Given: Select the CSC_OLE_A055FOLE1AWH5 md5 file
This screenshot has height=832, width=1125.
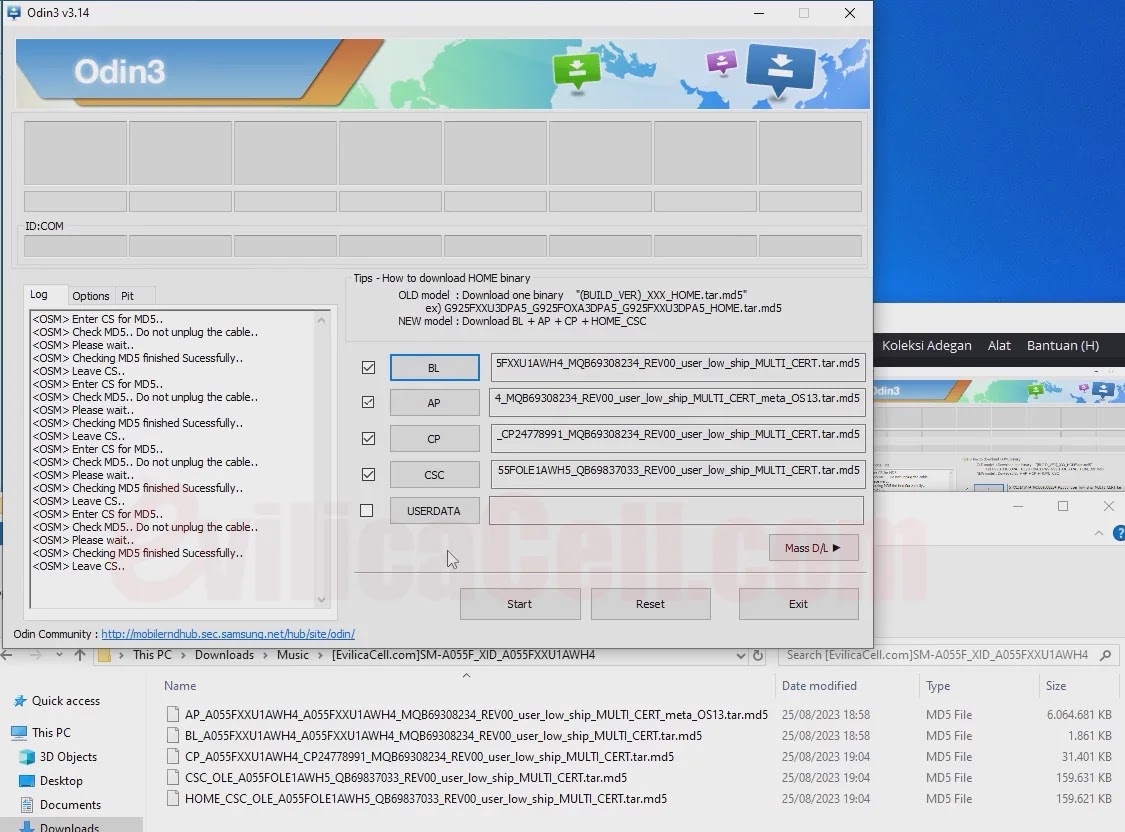Looking at the screenshot, I should pyautogui.click(x=406, y=777).
